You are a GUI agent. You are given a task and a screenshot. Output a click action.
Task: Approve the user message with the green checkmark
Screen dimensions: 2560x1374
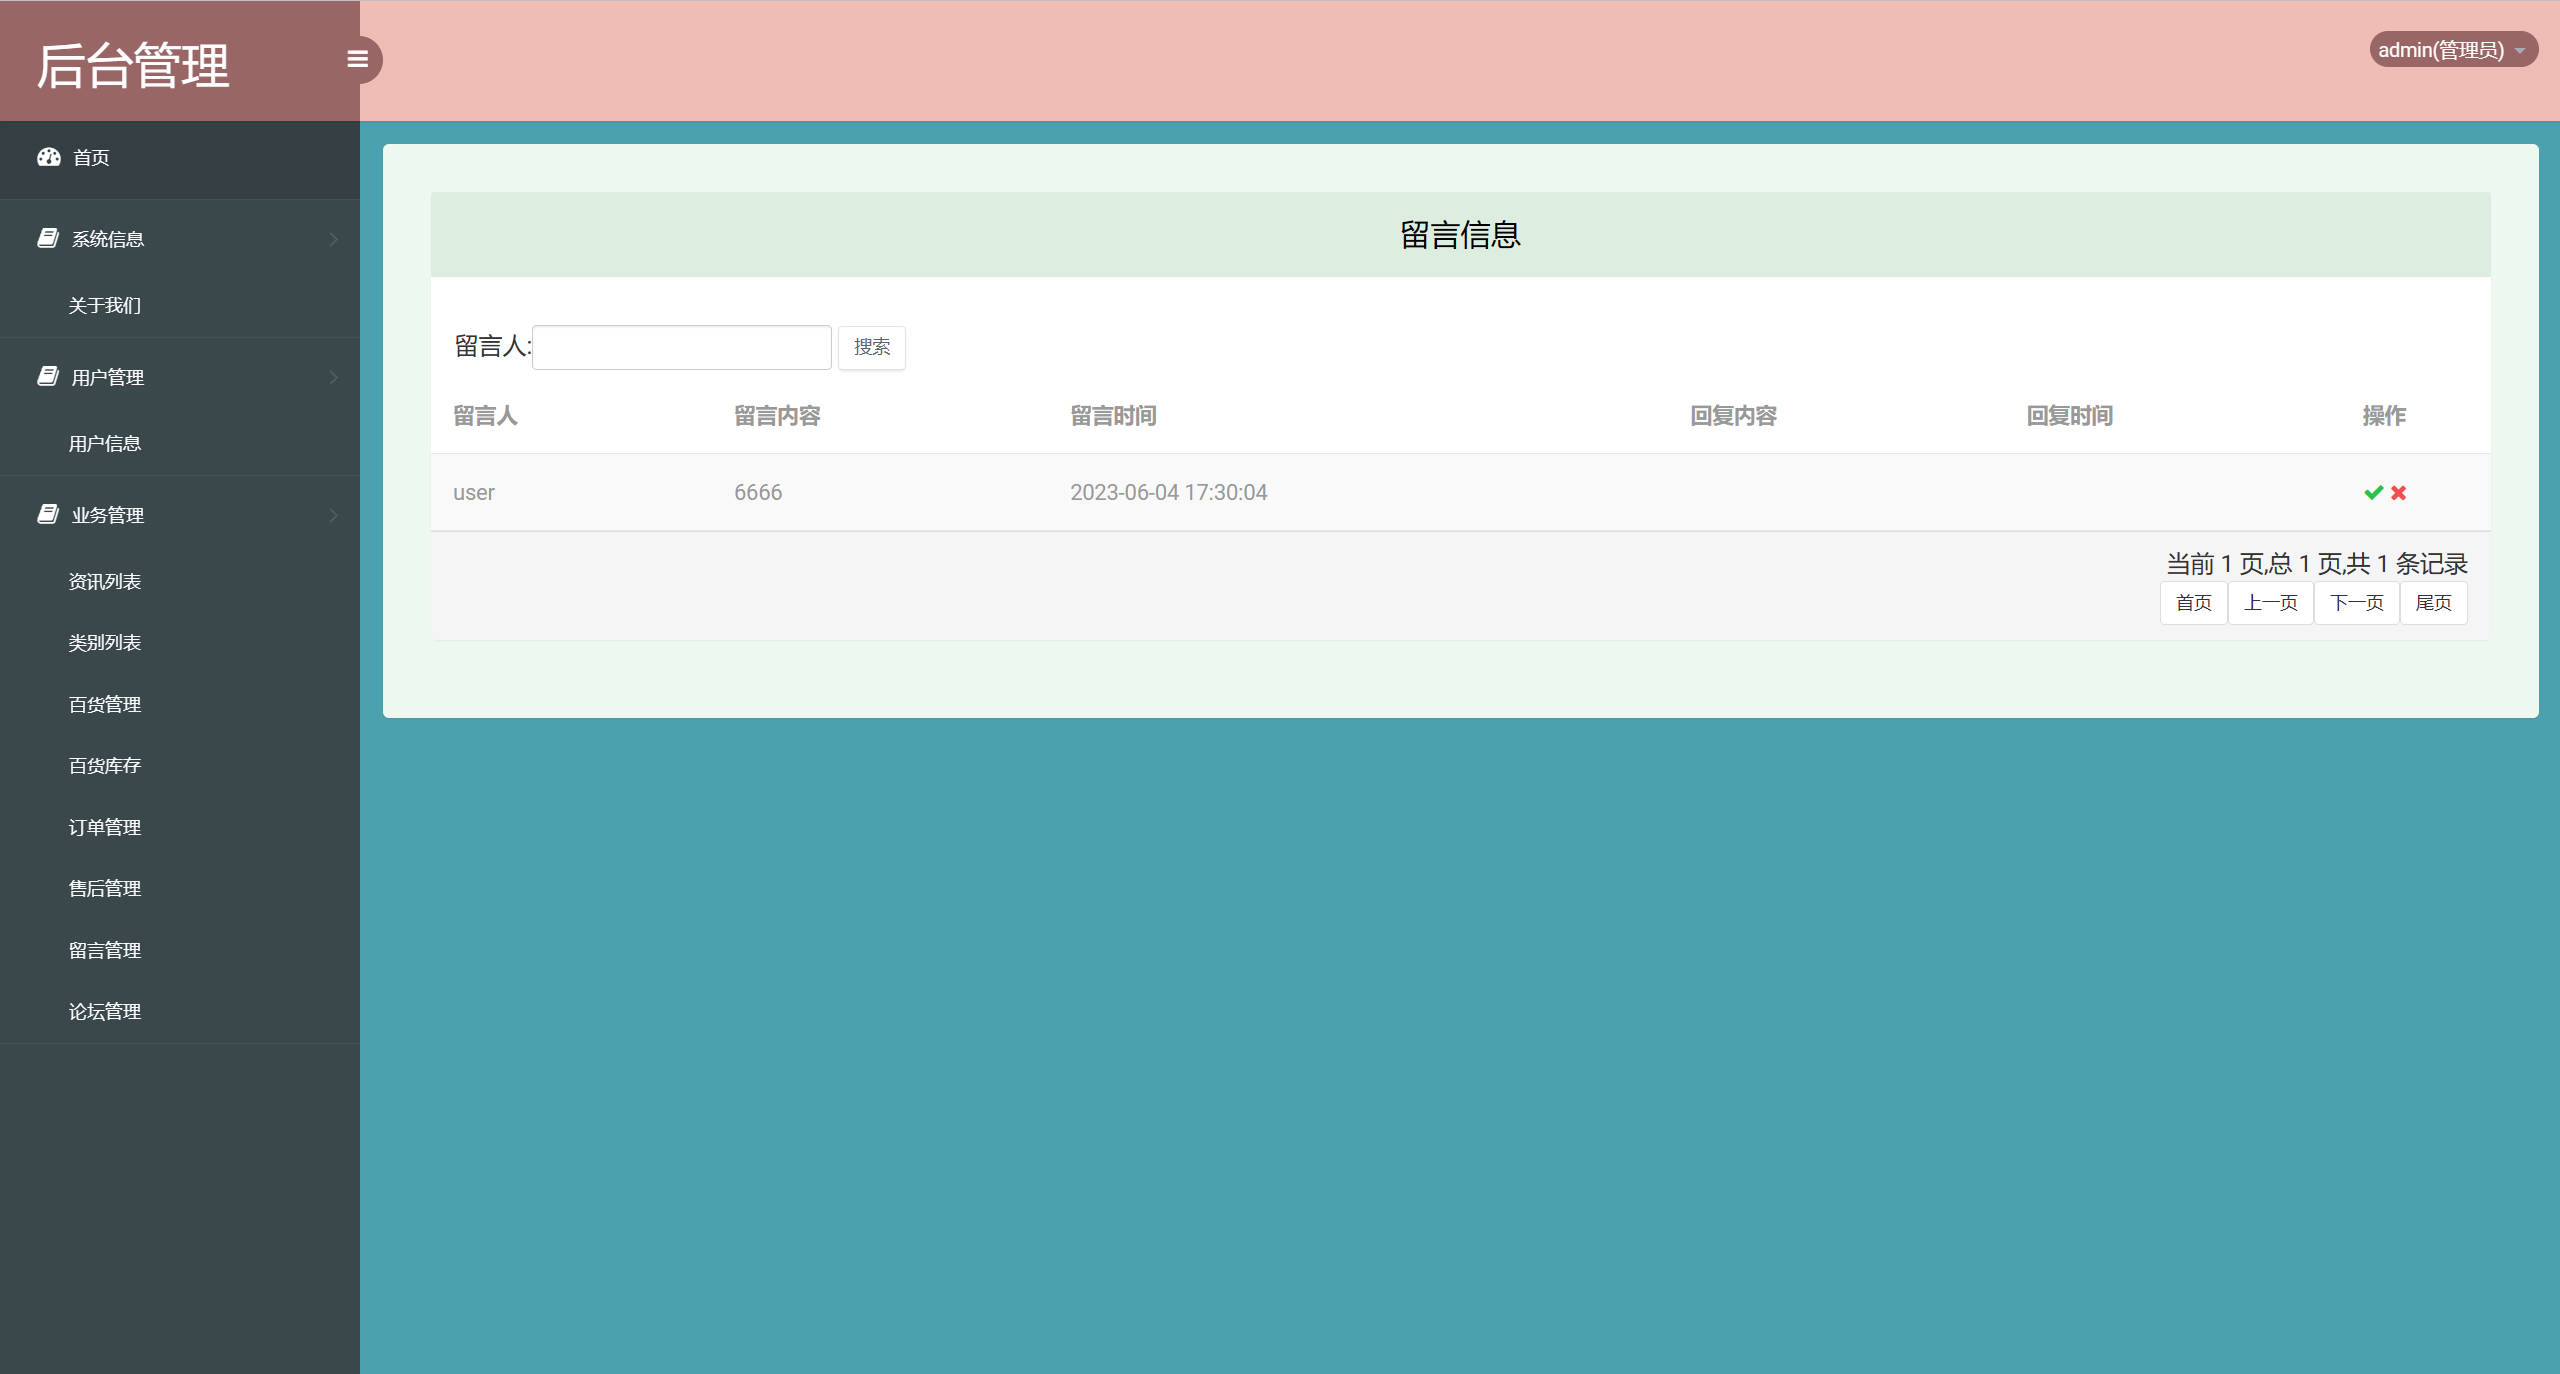[2372, 492]
